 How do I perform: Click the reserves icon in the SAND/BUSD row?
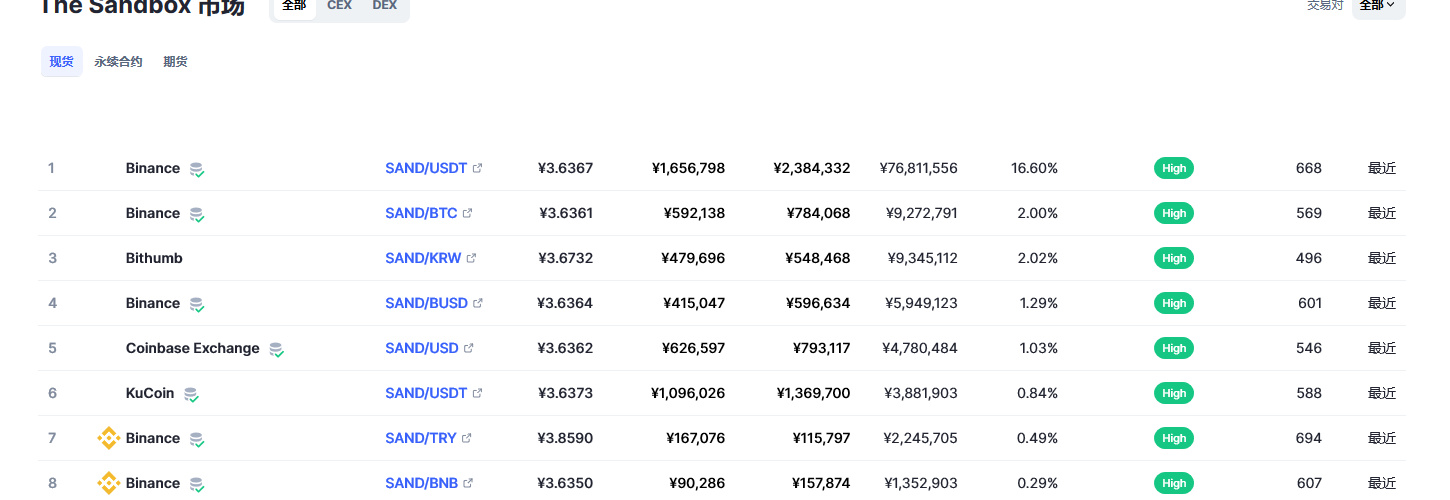tap(197, 304)
